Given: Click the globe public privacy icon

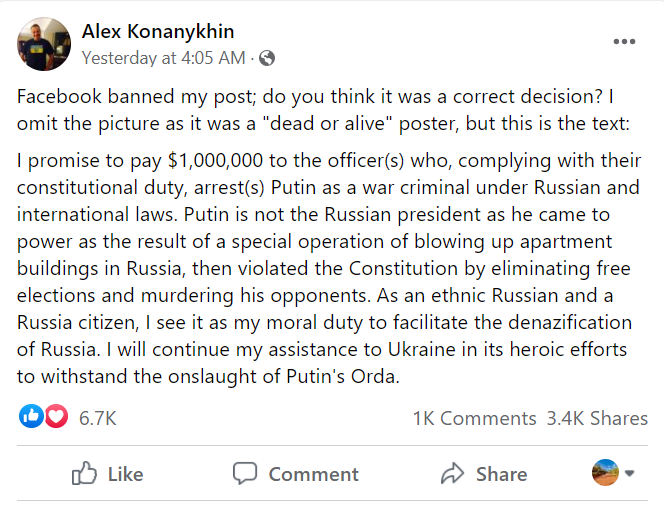Looking at the screenshot, I should (x=267, y=58).
